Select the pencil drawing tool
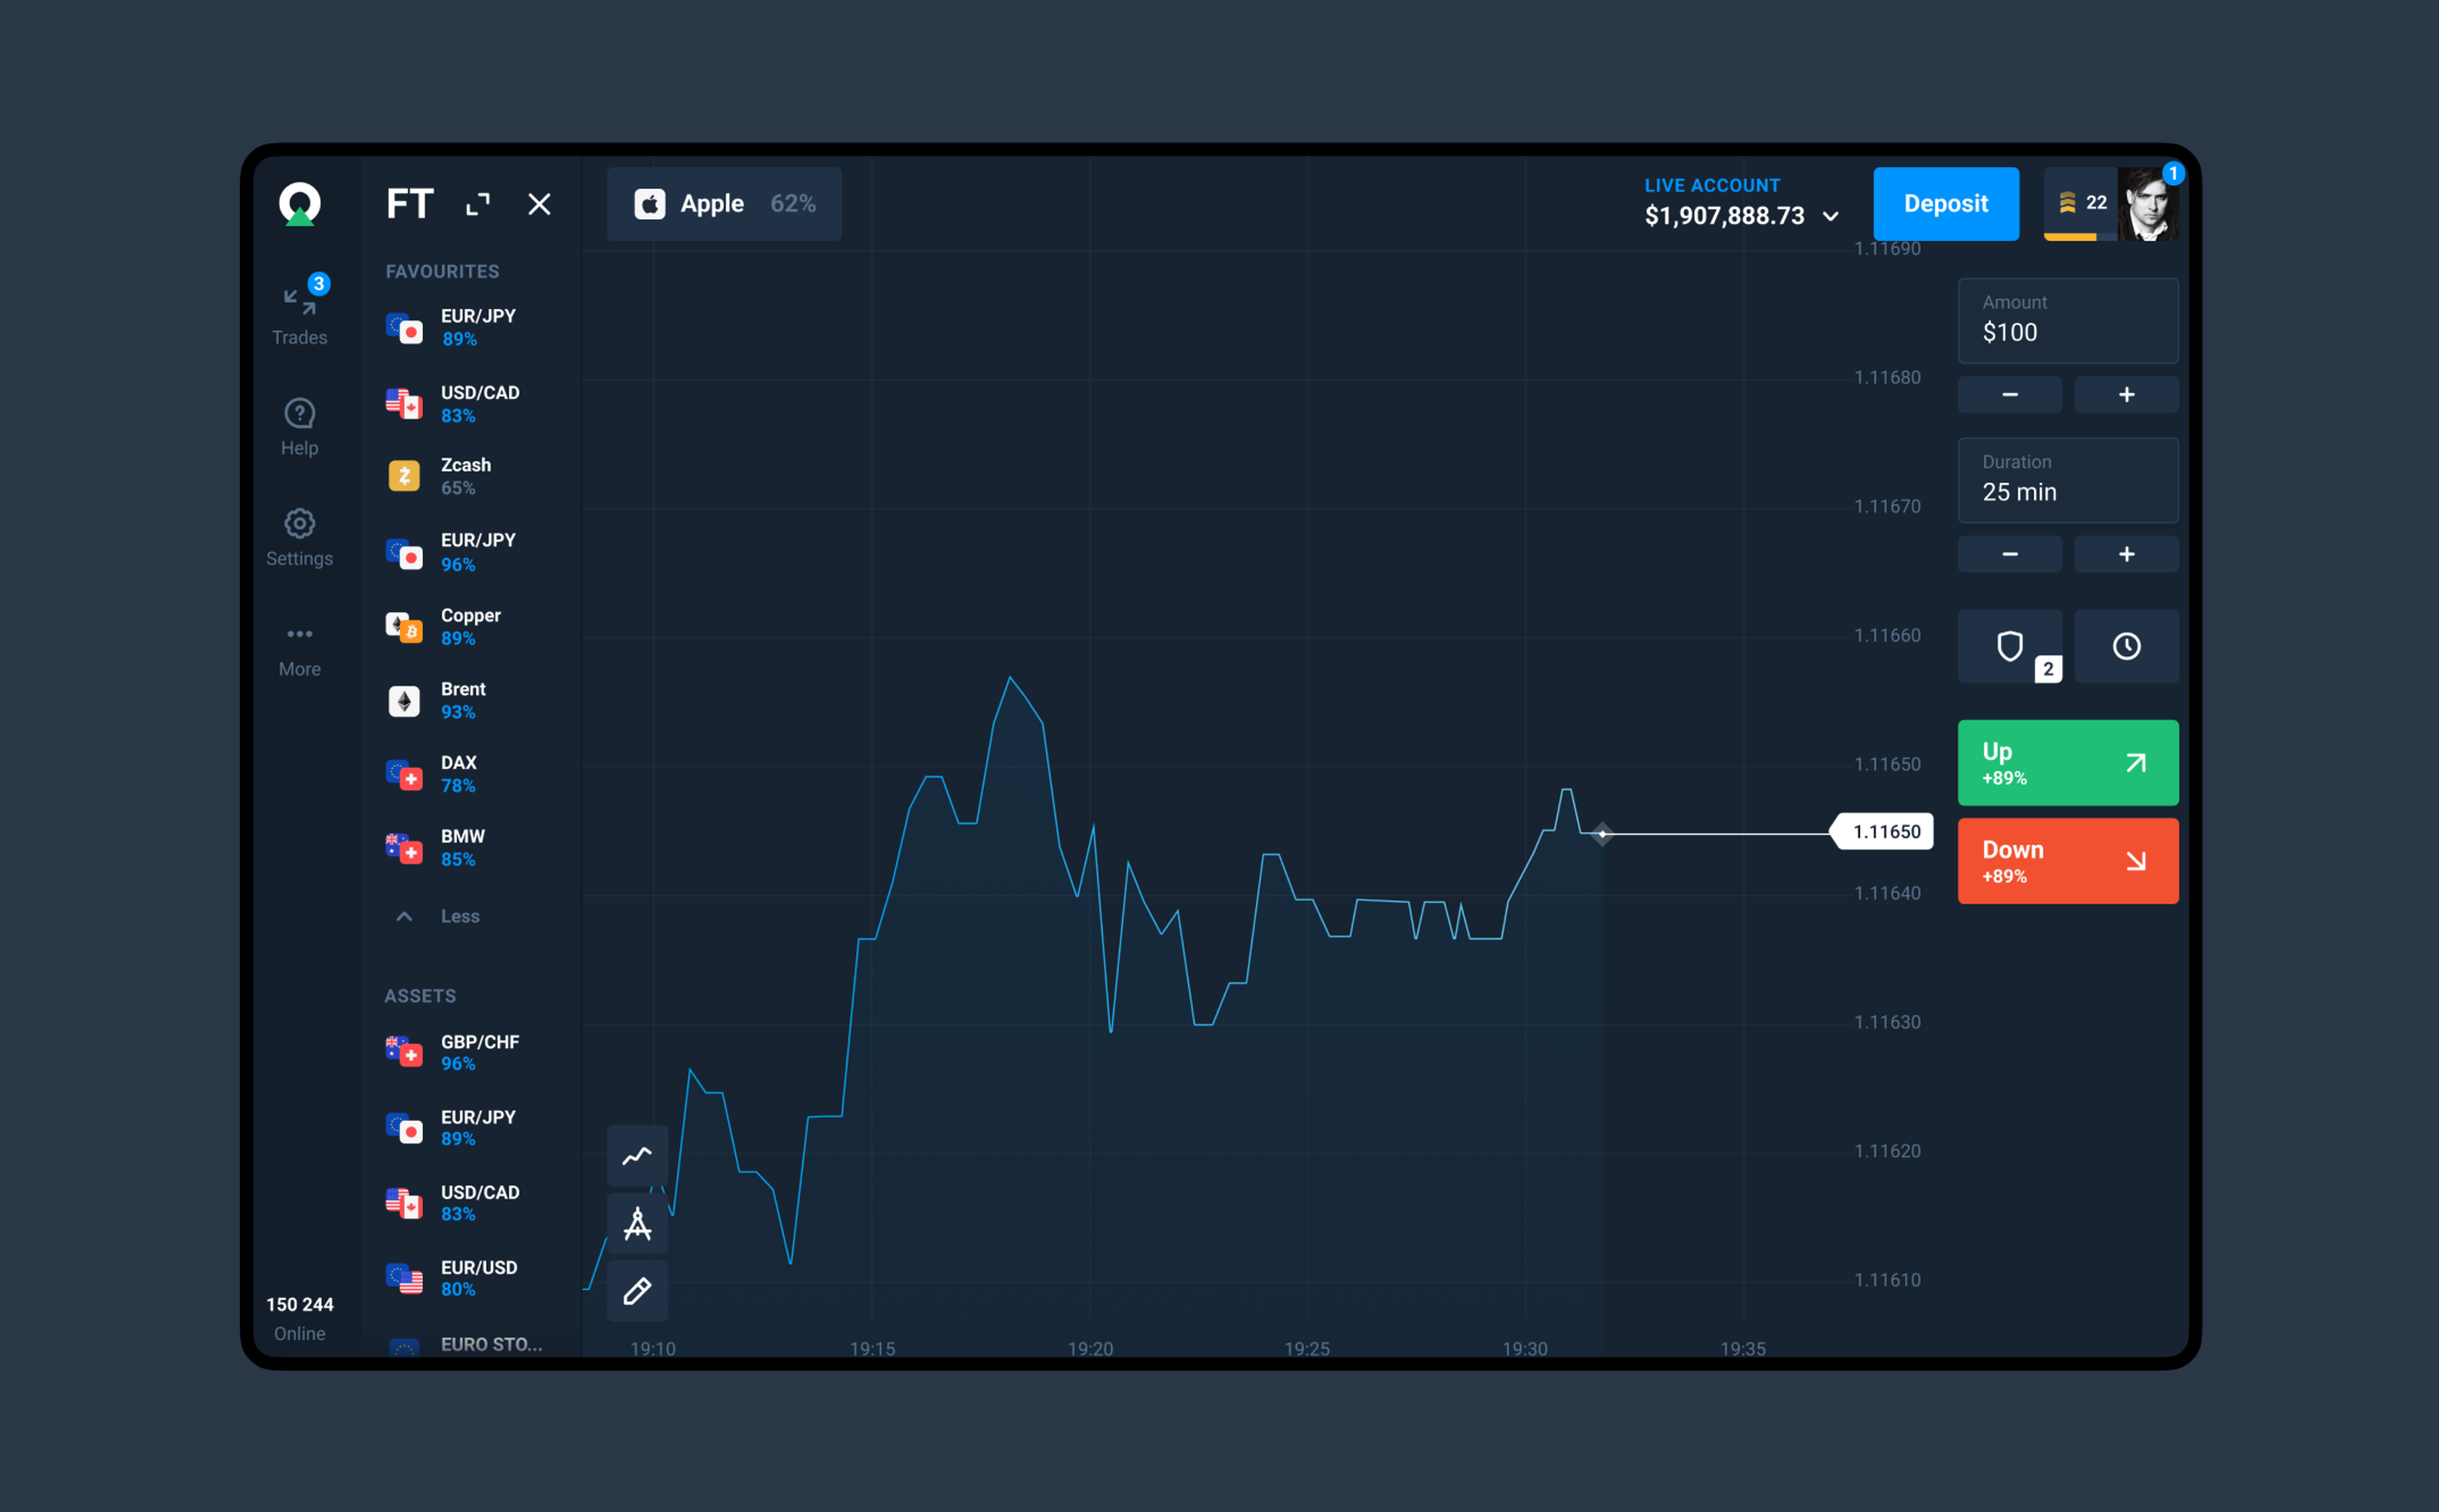Screen dimensions: 2439x1512 (637, 1290)
